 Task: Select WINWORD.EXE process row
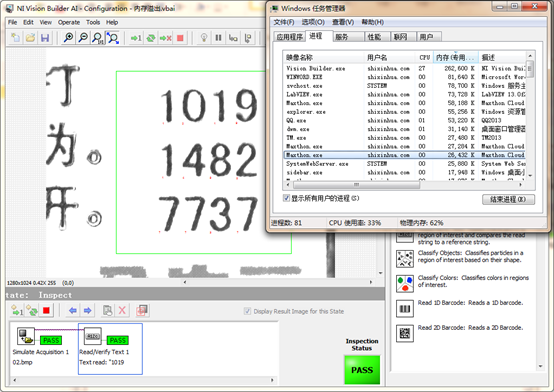pyautogui.click(x=405, y=77)
